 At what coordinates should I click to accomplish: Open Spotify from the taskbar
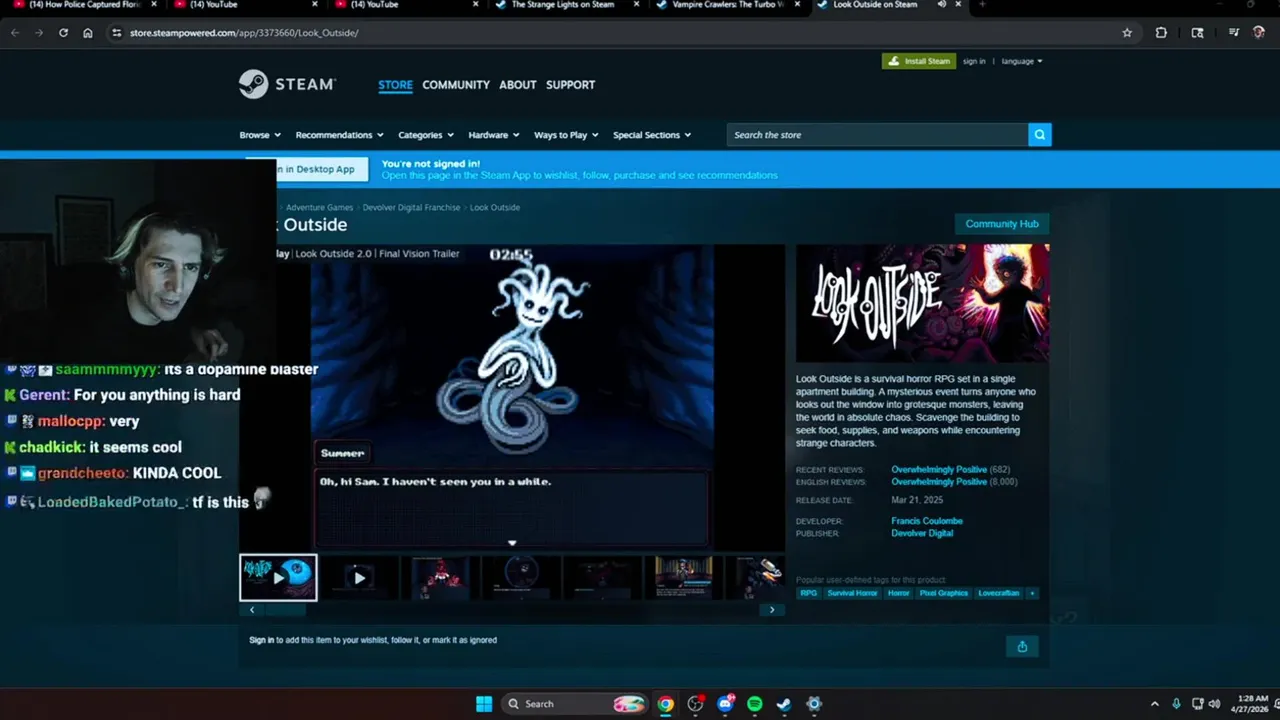click(755, 704)
